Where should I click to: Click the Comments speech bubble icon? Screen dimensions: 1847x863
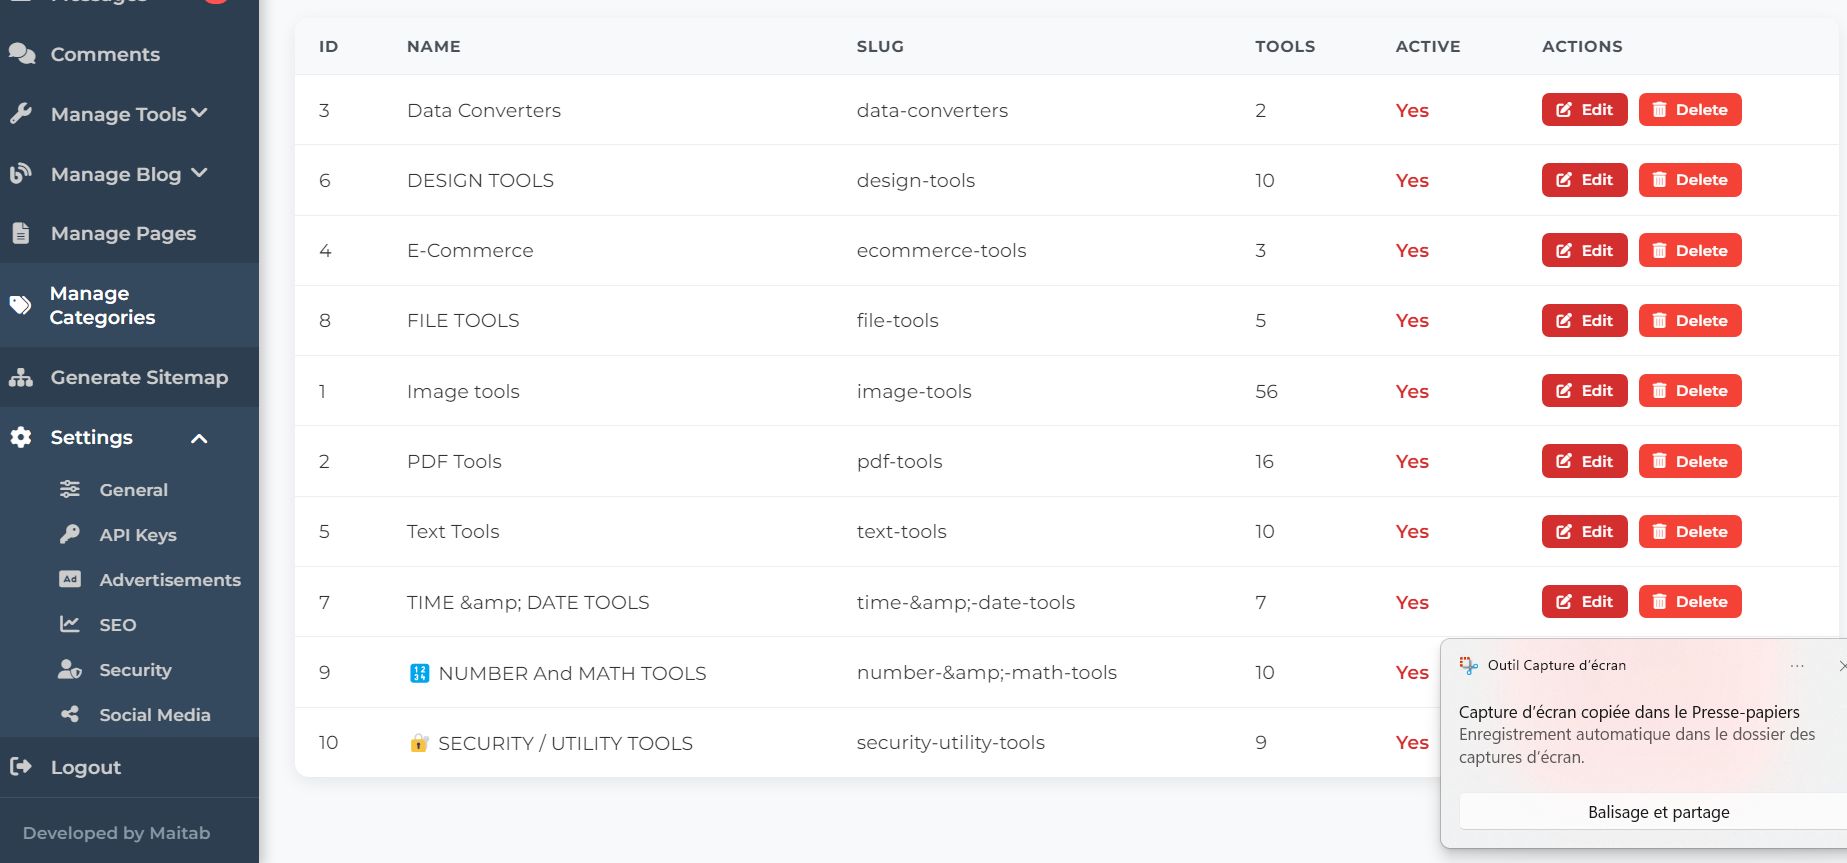[21, 54]
